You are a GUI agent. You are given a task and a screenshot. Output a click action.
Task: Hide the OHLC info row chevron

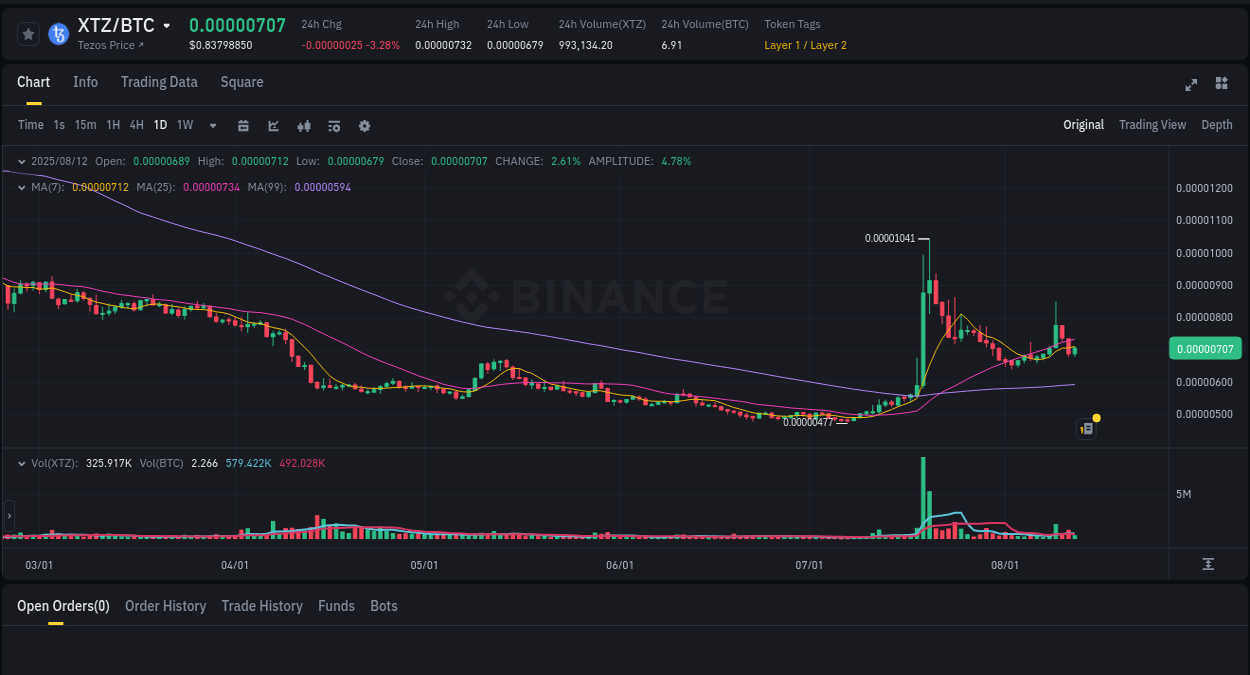point(20,161)
